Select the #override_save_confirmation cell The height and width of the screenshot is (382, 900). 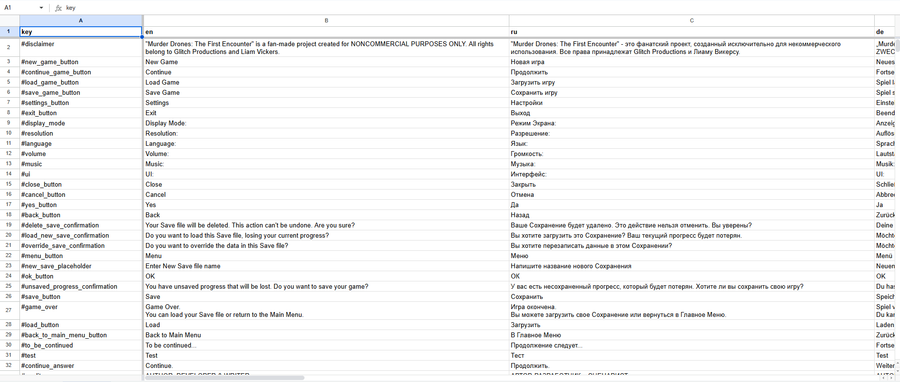click(x=81, y=245)
